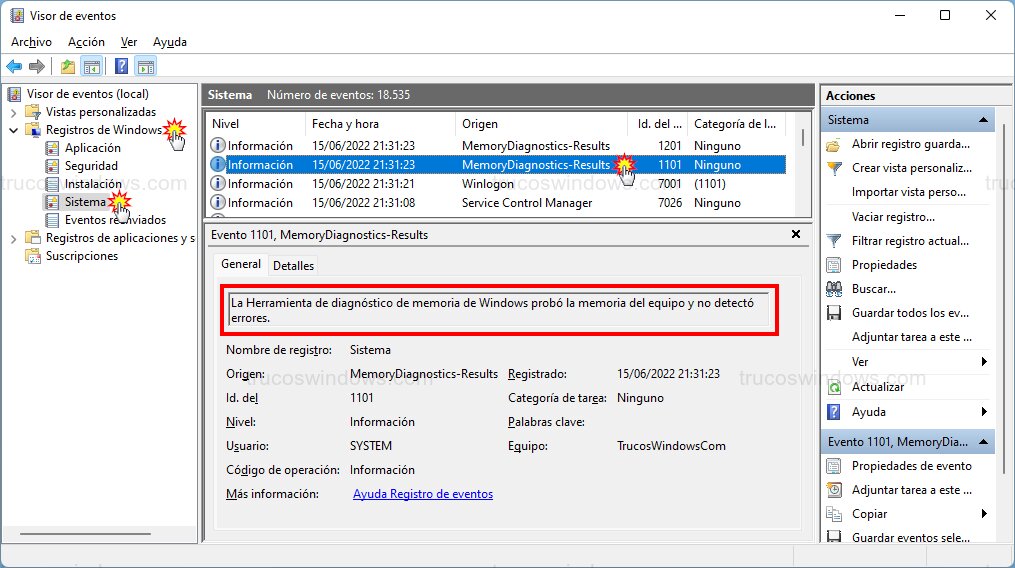Open the Ver submenu arrow in Acciones

(x=984, y=362)
